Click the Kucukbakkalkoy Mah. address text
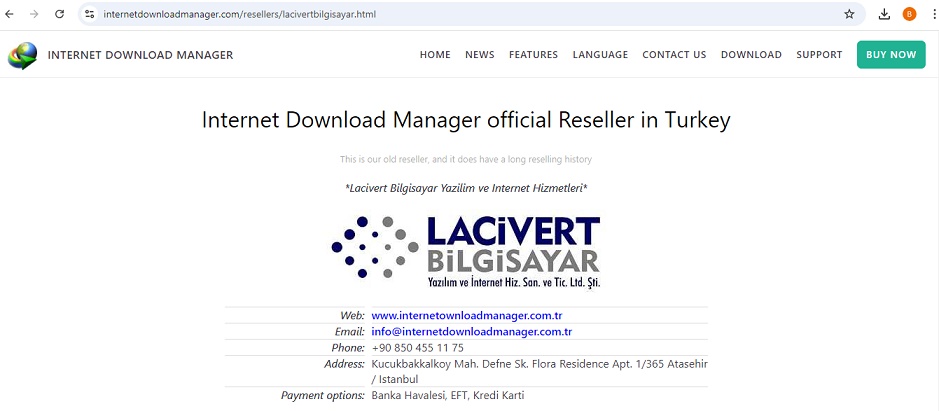939x411 pixels. 540,371
